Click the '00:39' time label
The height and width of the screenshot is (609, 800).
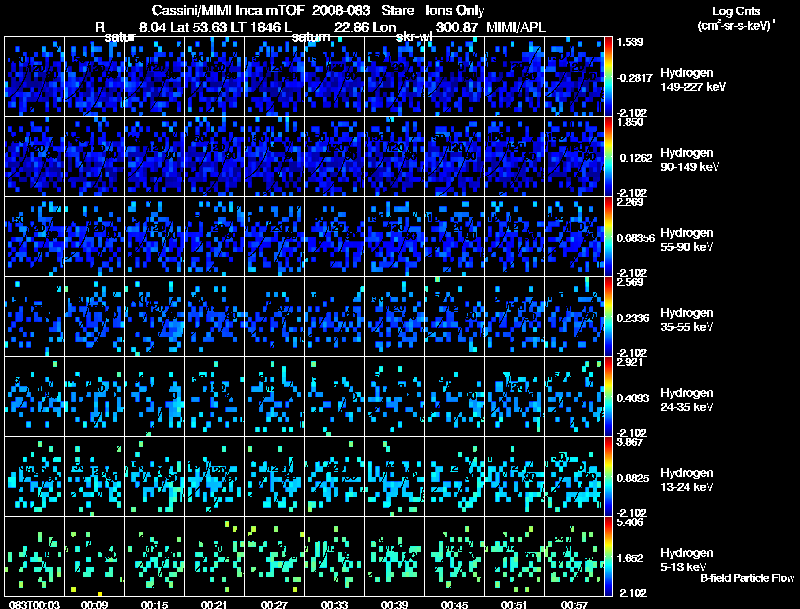(x=394, y=604)
